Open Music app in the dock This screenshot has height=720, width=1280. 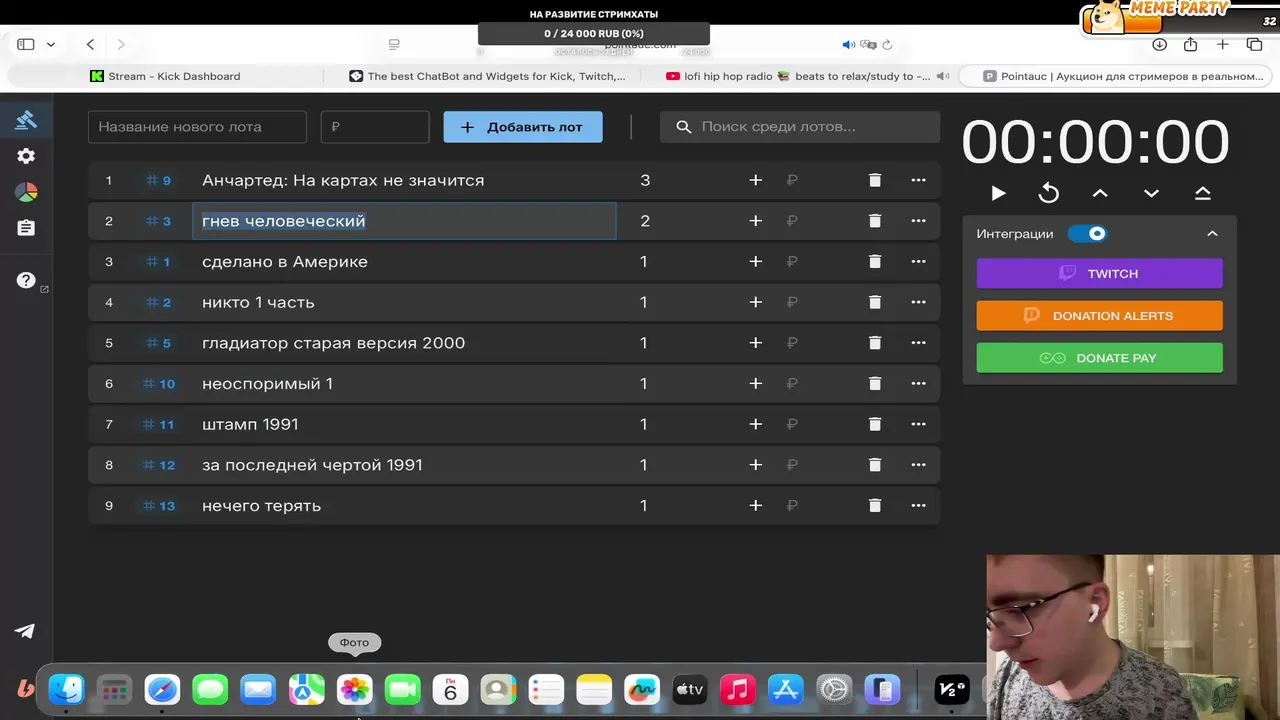coord(738,690)
